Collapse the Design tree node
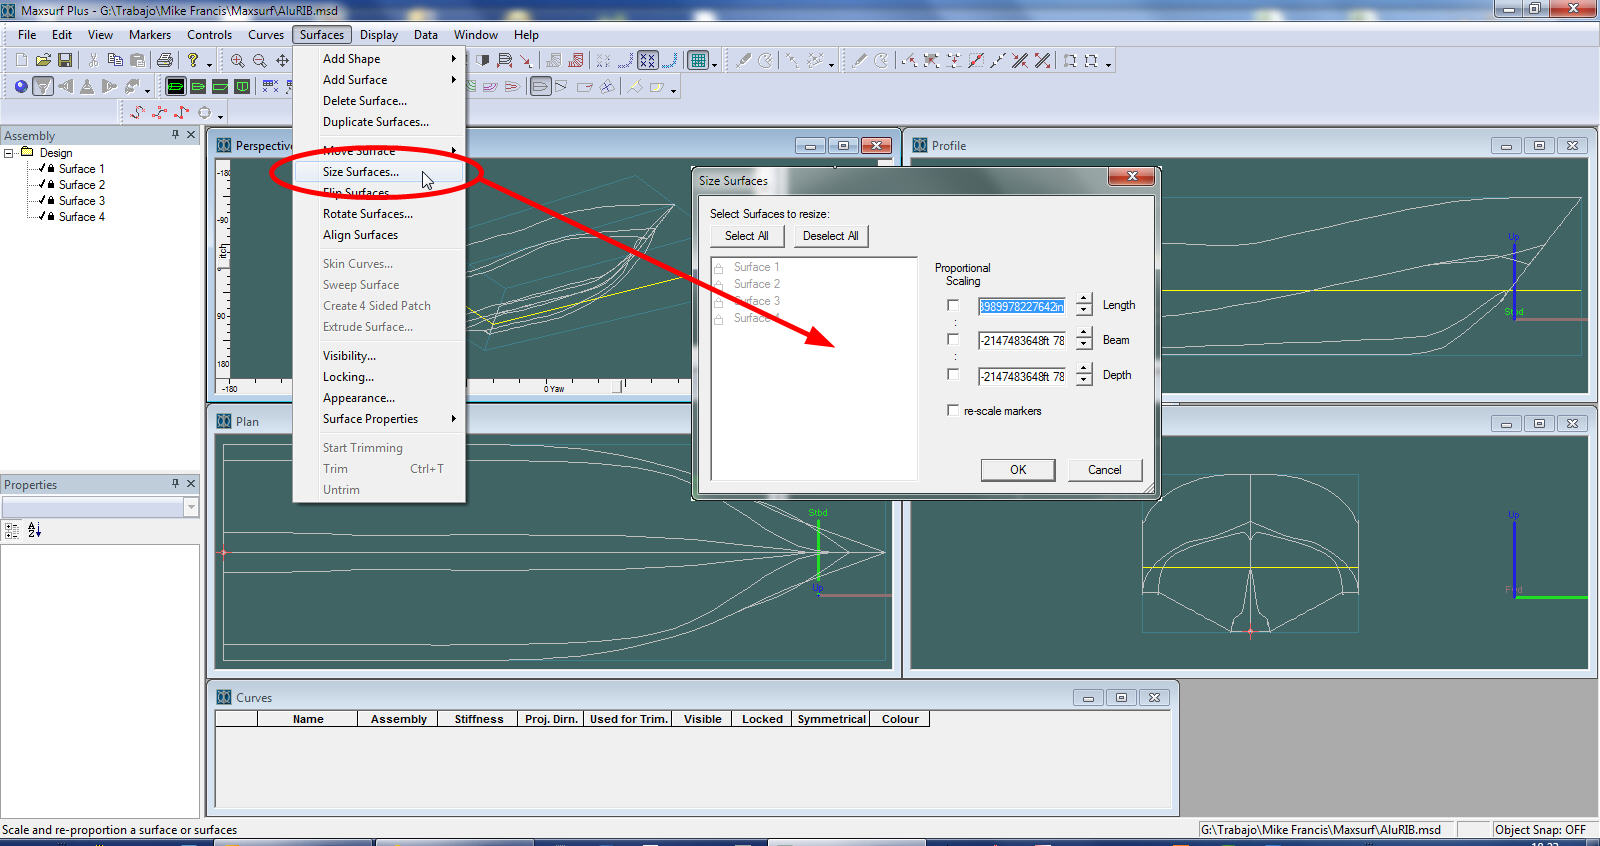The image size is (1600, 846). 9,153
